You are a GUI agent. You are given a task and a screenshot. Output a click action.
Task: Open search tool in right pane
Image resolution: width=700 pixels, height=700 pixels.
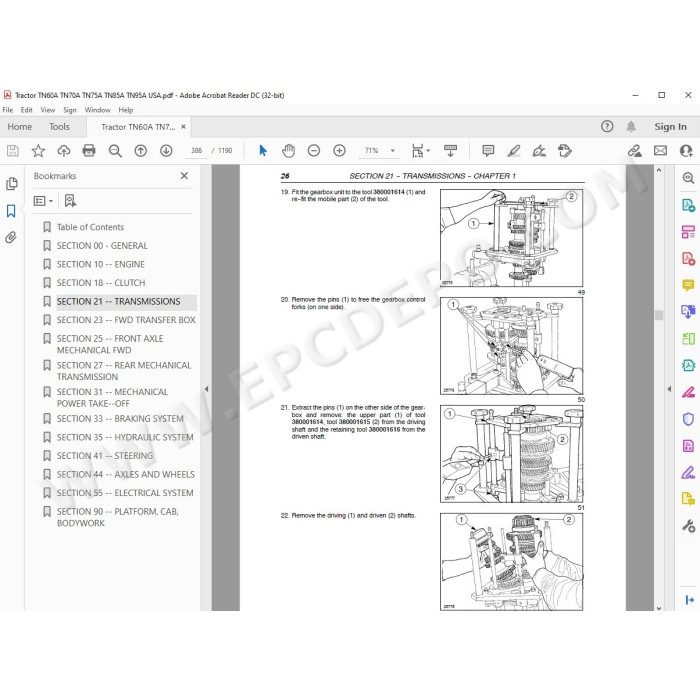pyautogui.click(x=688, y=178)
